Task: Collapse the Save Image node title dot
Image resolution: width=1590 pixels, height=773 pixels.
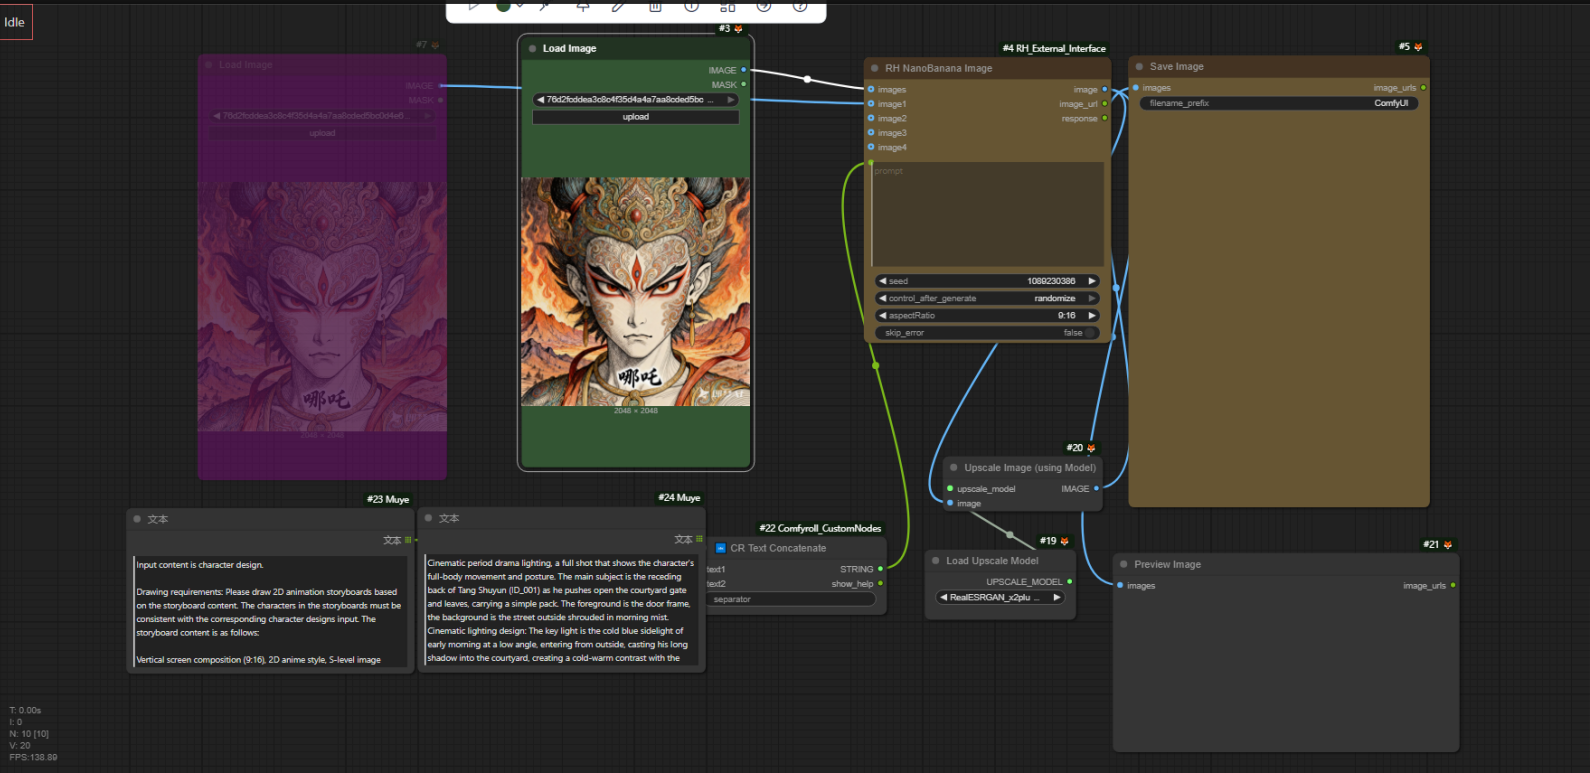Action: click(1140, 67)
